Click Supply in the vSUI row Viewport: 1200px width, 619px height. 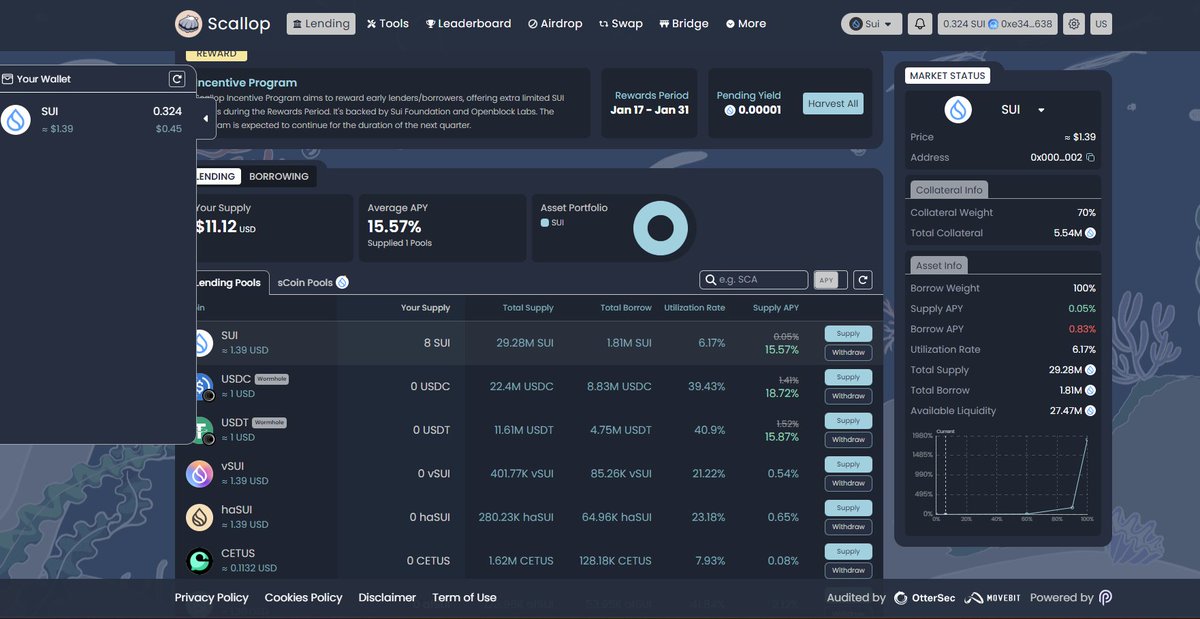pos(848,464)
